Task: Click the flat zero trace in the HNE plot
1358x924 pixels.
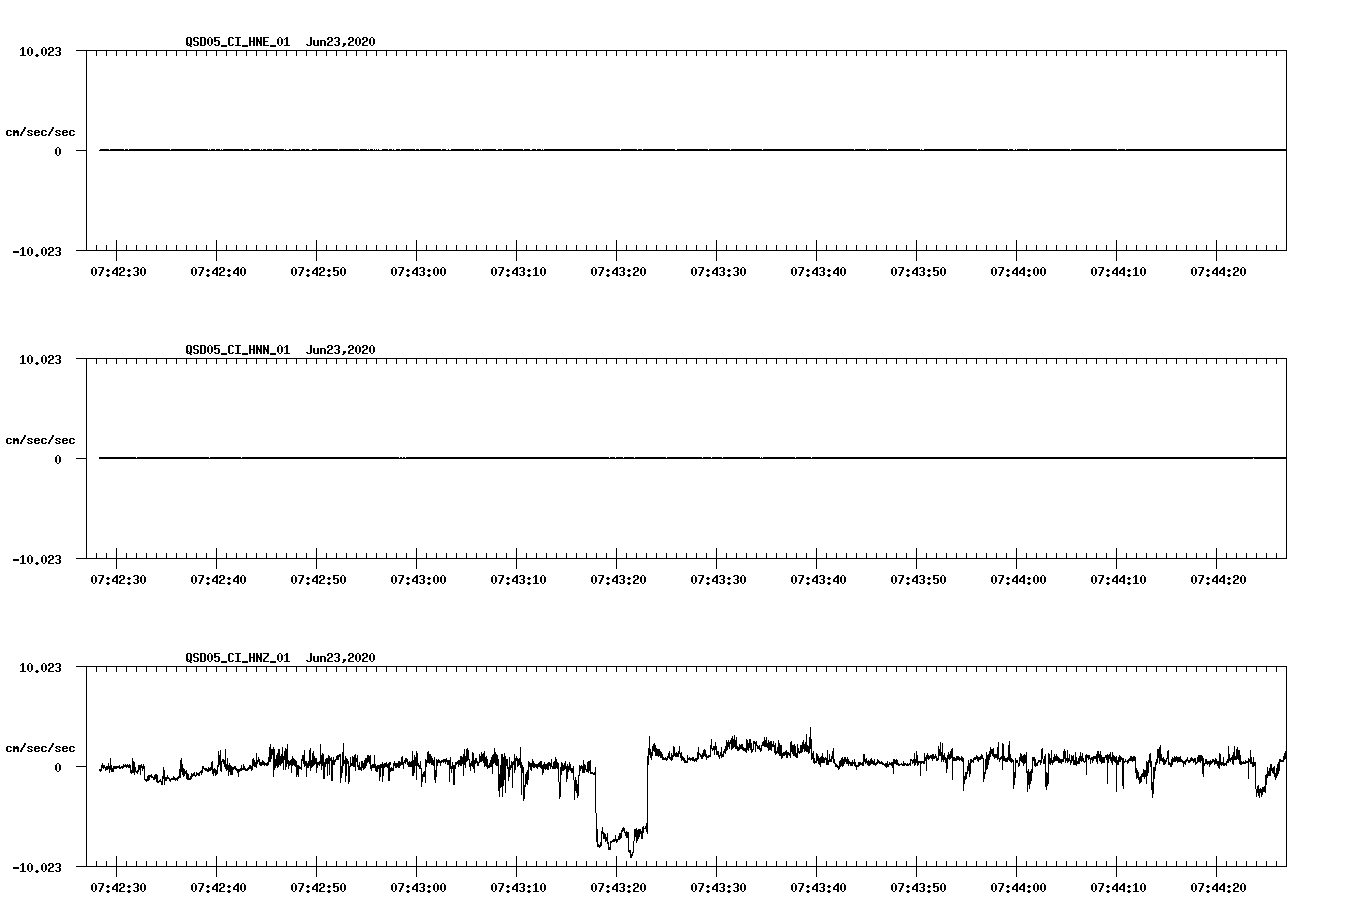Action: 693,150
